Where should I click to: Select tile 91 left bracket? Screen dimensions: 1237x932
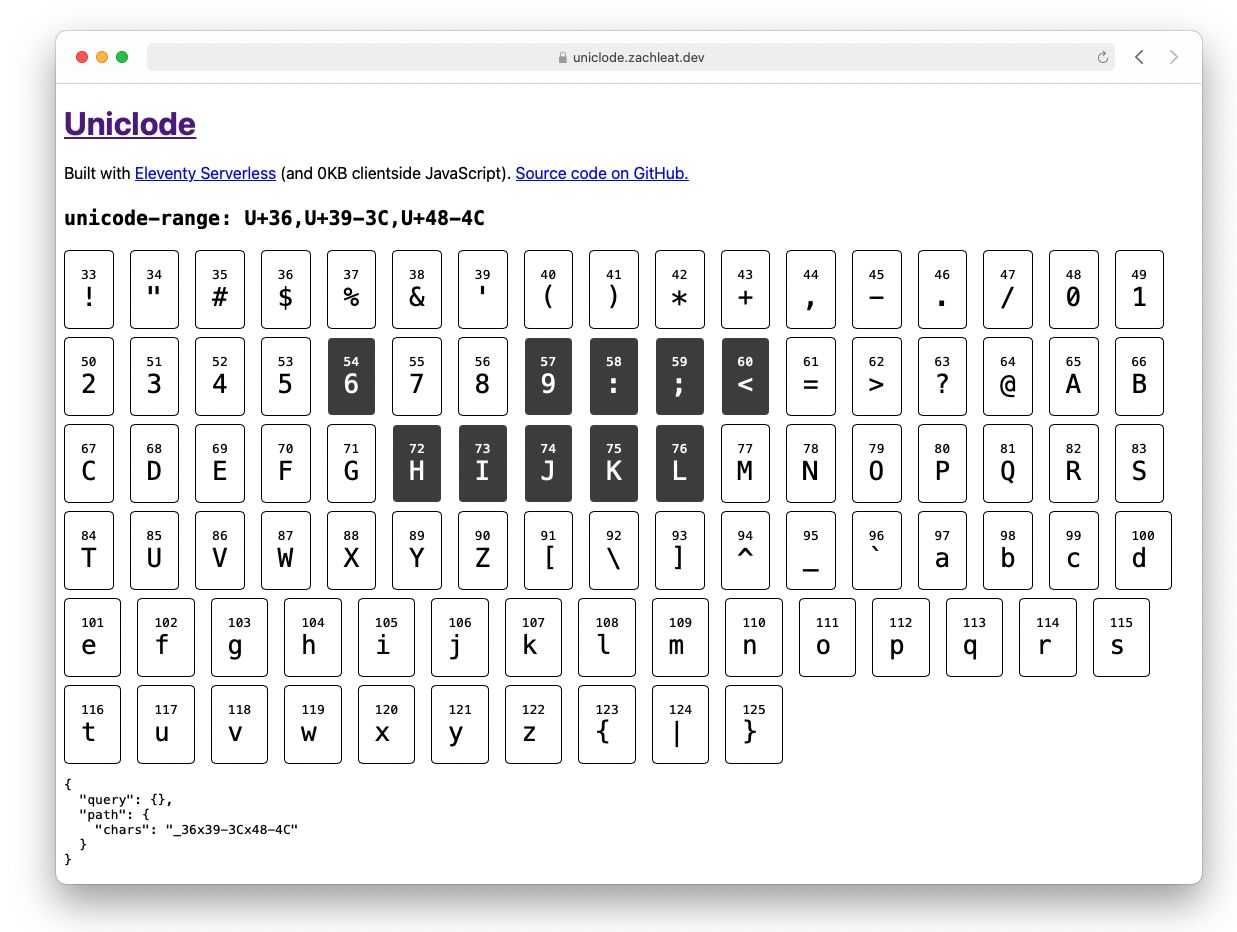(x=548, y=550)
